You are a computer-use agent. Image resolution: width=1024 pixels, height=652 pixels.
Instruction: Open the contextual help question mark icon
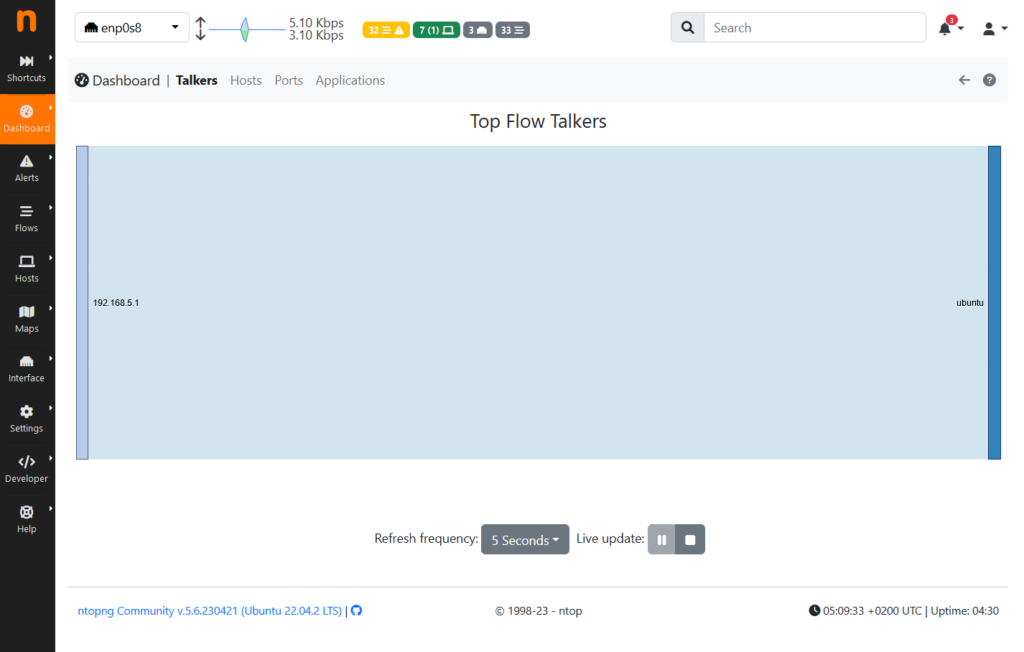click(x=989, y=79)
